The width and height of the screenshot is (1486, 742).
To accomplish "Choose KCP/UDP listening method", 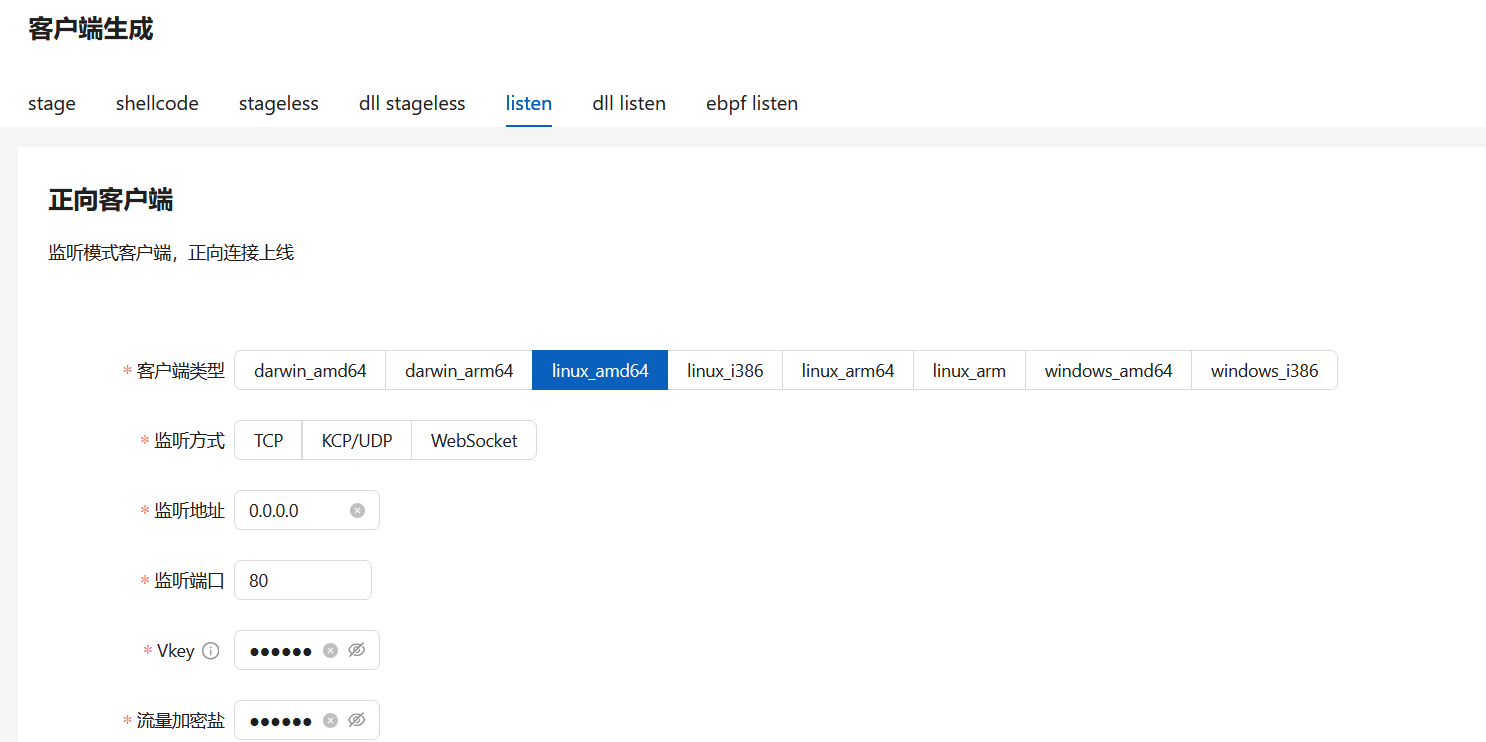I will (357, 440).
